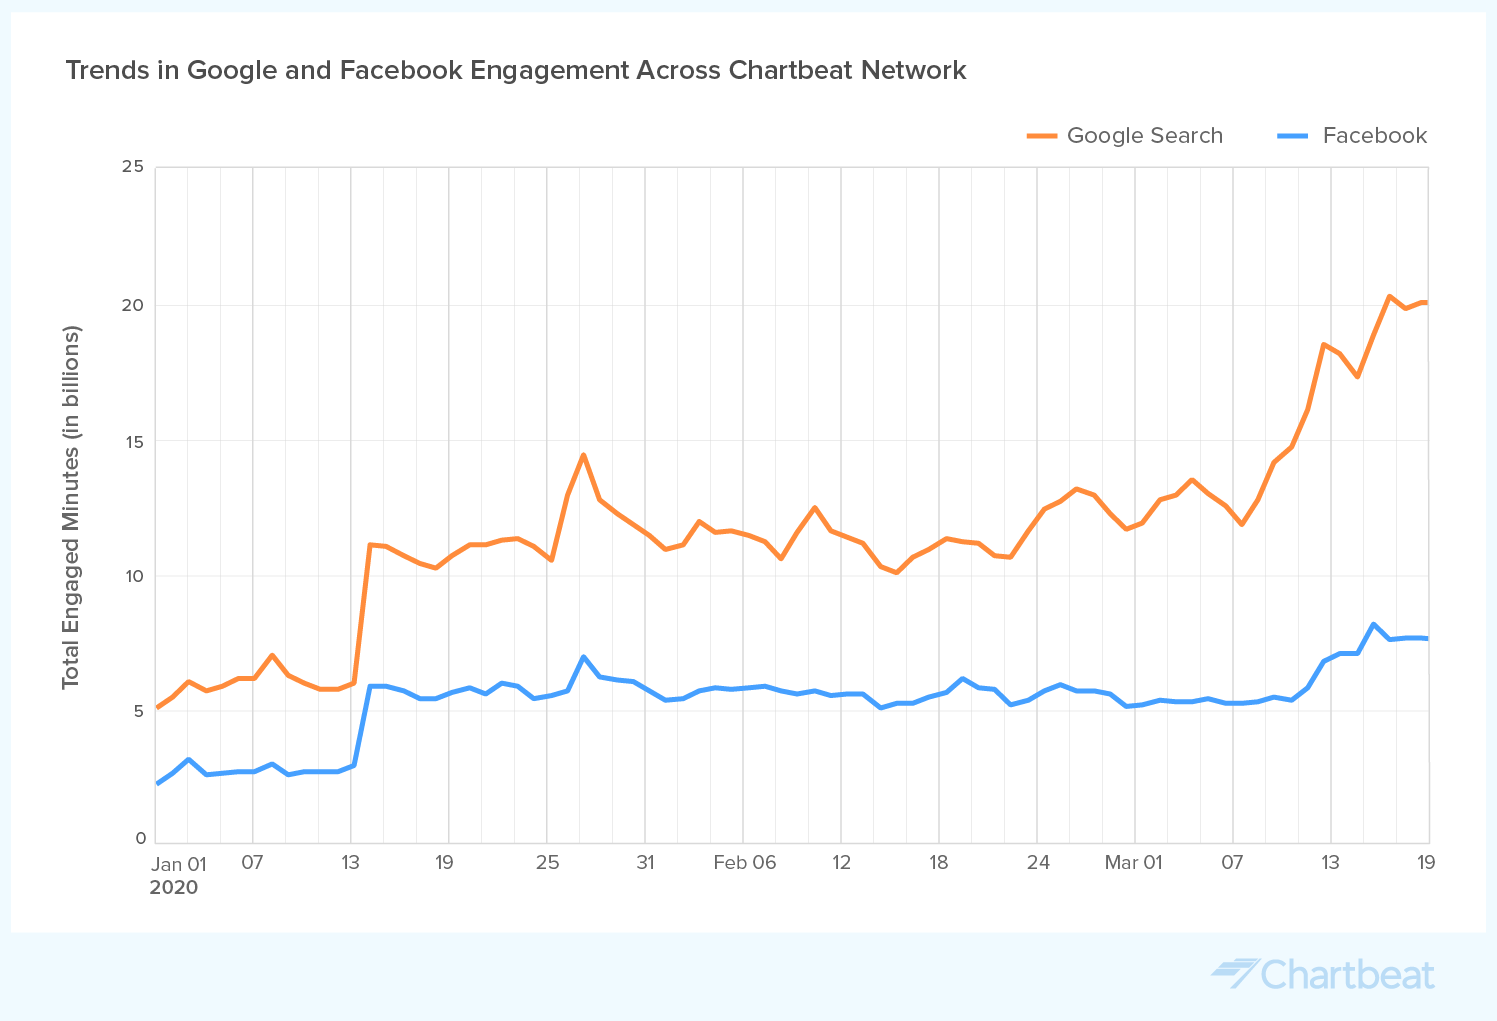1497x1021 pixels.
Task: Toggle the Facebook series legend label
Action: pos(1374,136)
